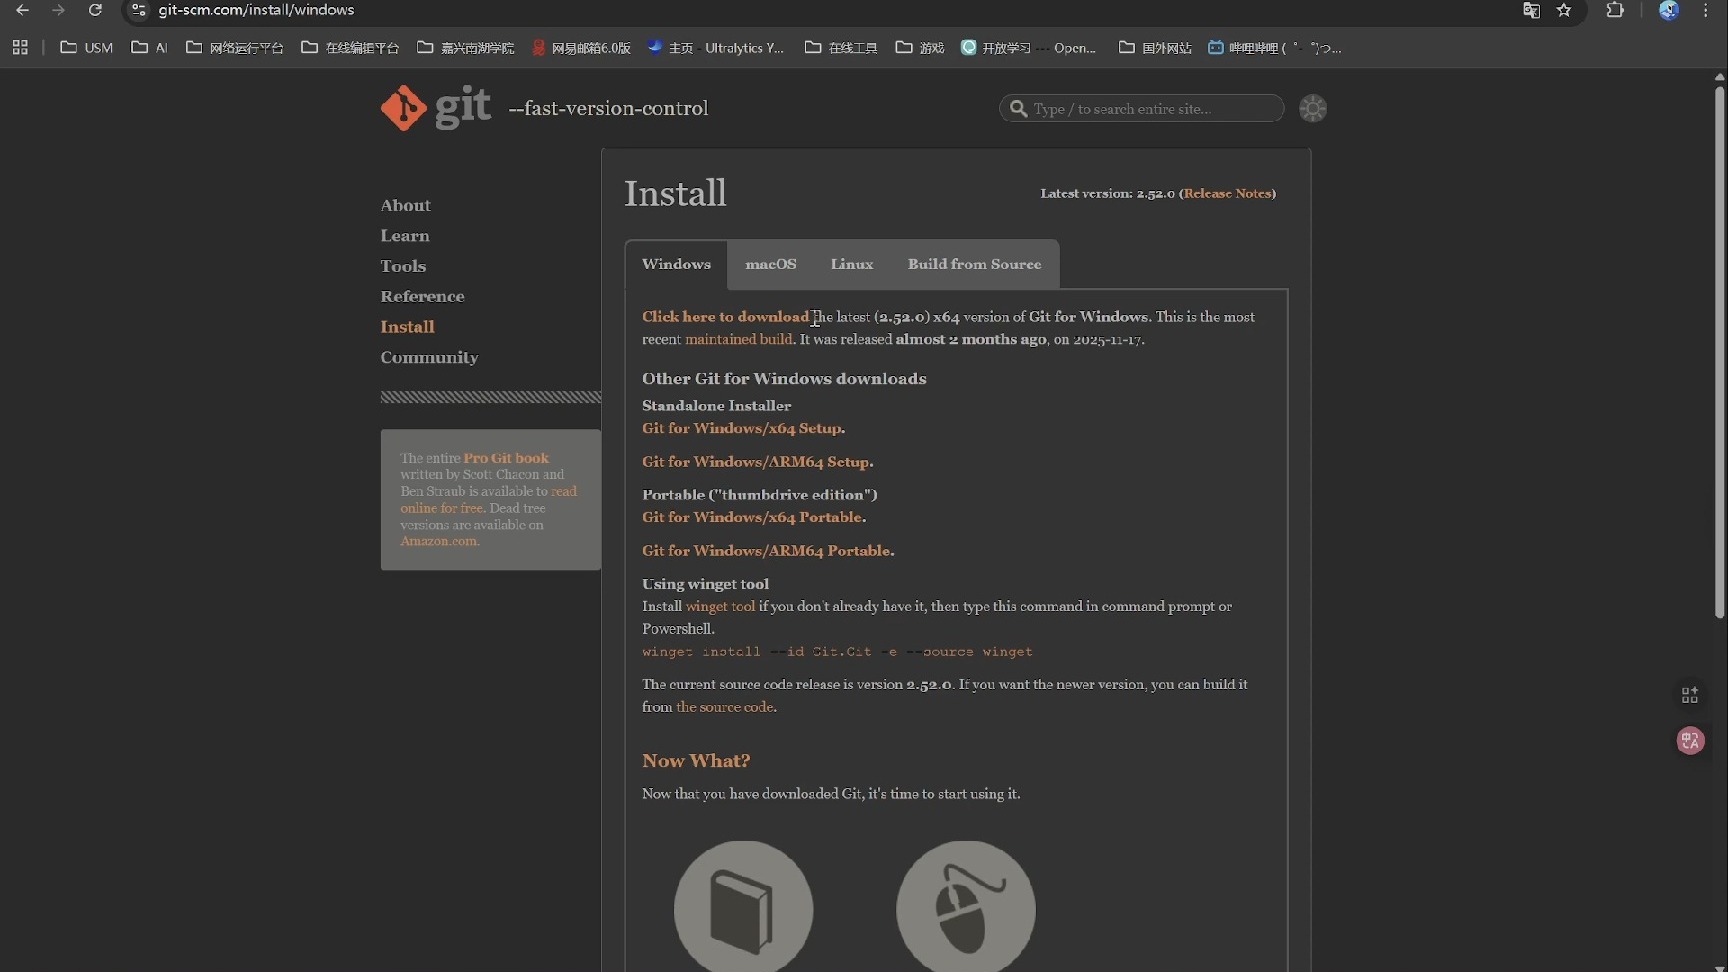Open the translate page icon in address bar
Screen dimensions: 1728x972
pyautogui.click(x=1531, y=10)
